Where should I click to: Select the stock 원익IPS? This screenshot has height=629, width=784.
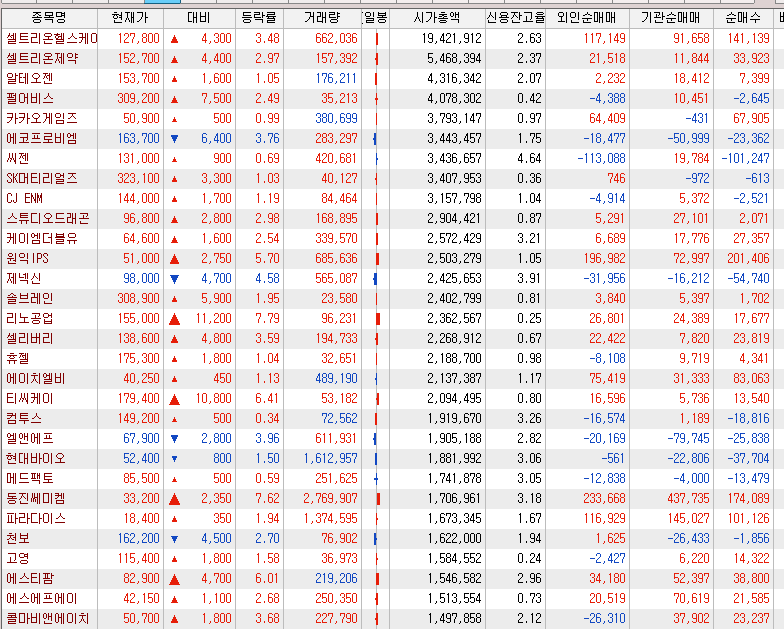[x=28, y=258]
